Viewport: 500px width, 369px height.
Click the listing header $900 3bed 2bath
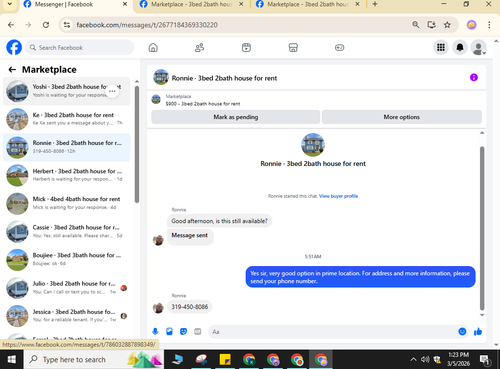[203, 104]
